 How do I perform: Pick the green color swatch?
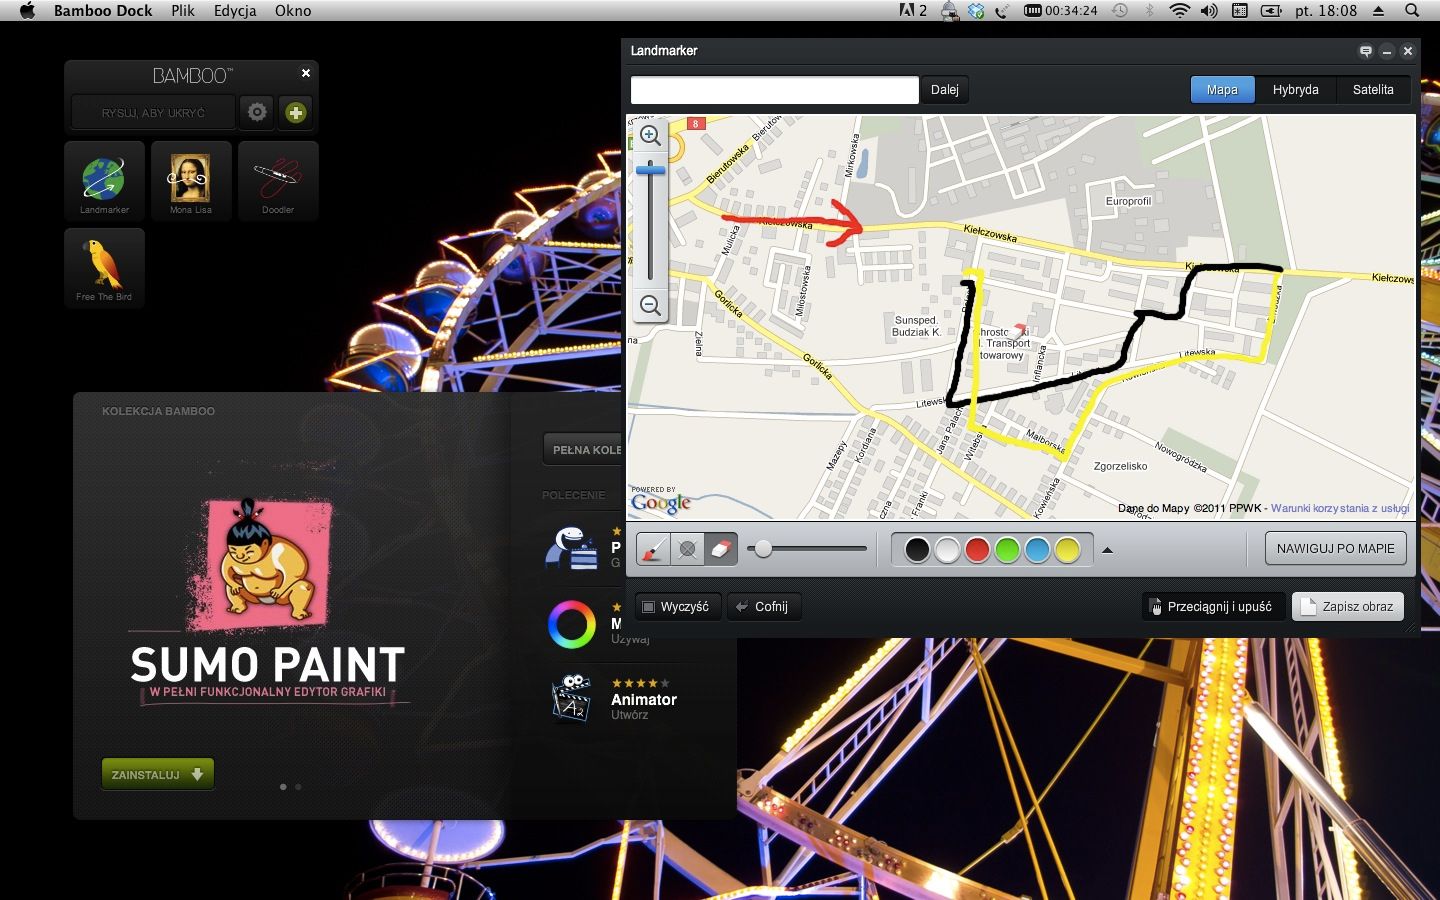click(x=1007, y=550)
